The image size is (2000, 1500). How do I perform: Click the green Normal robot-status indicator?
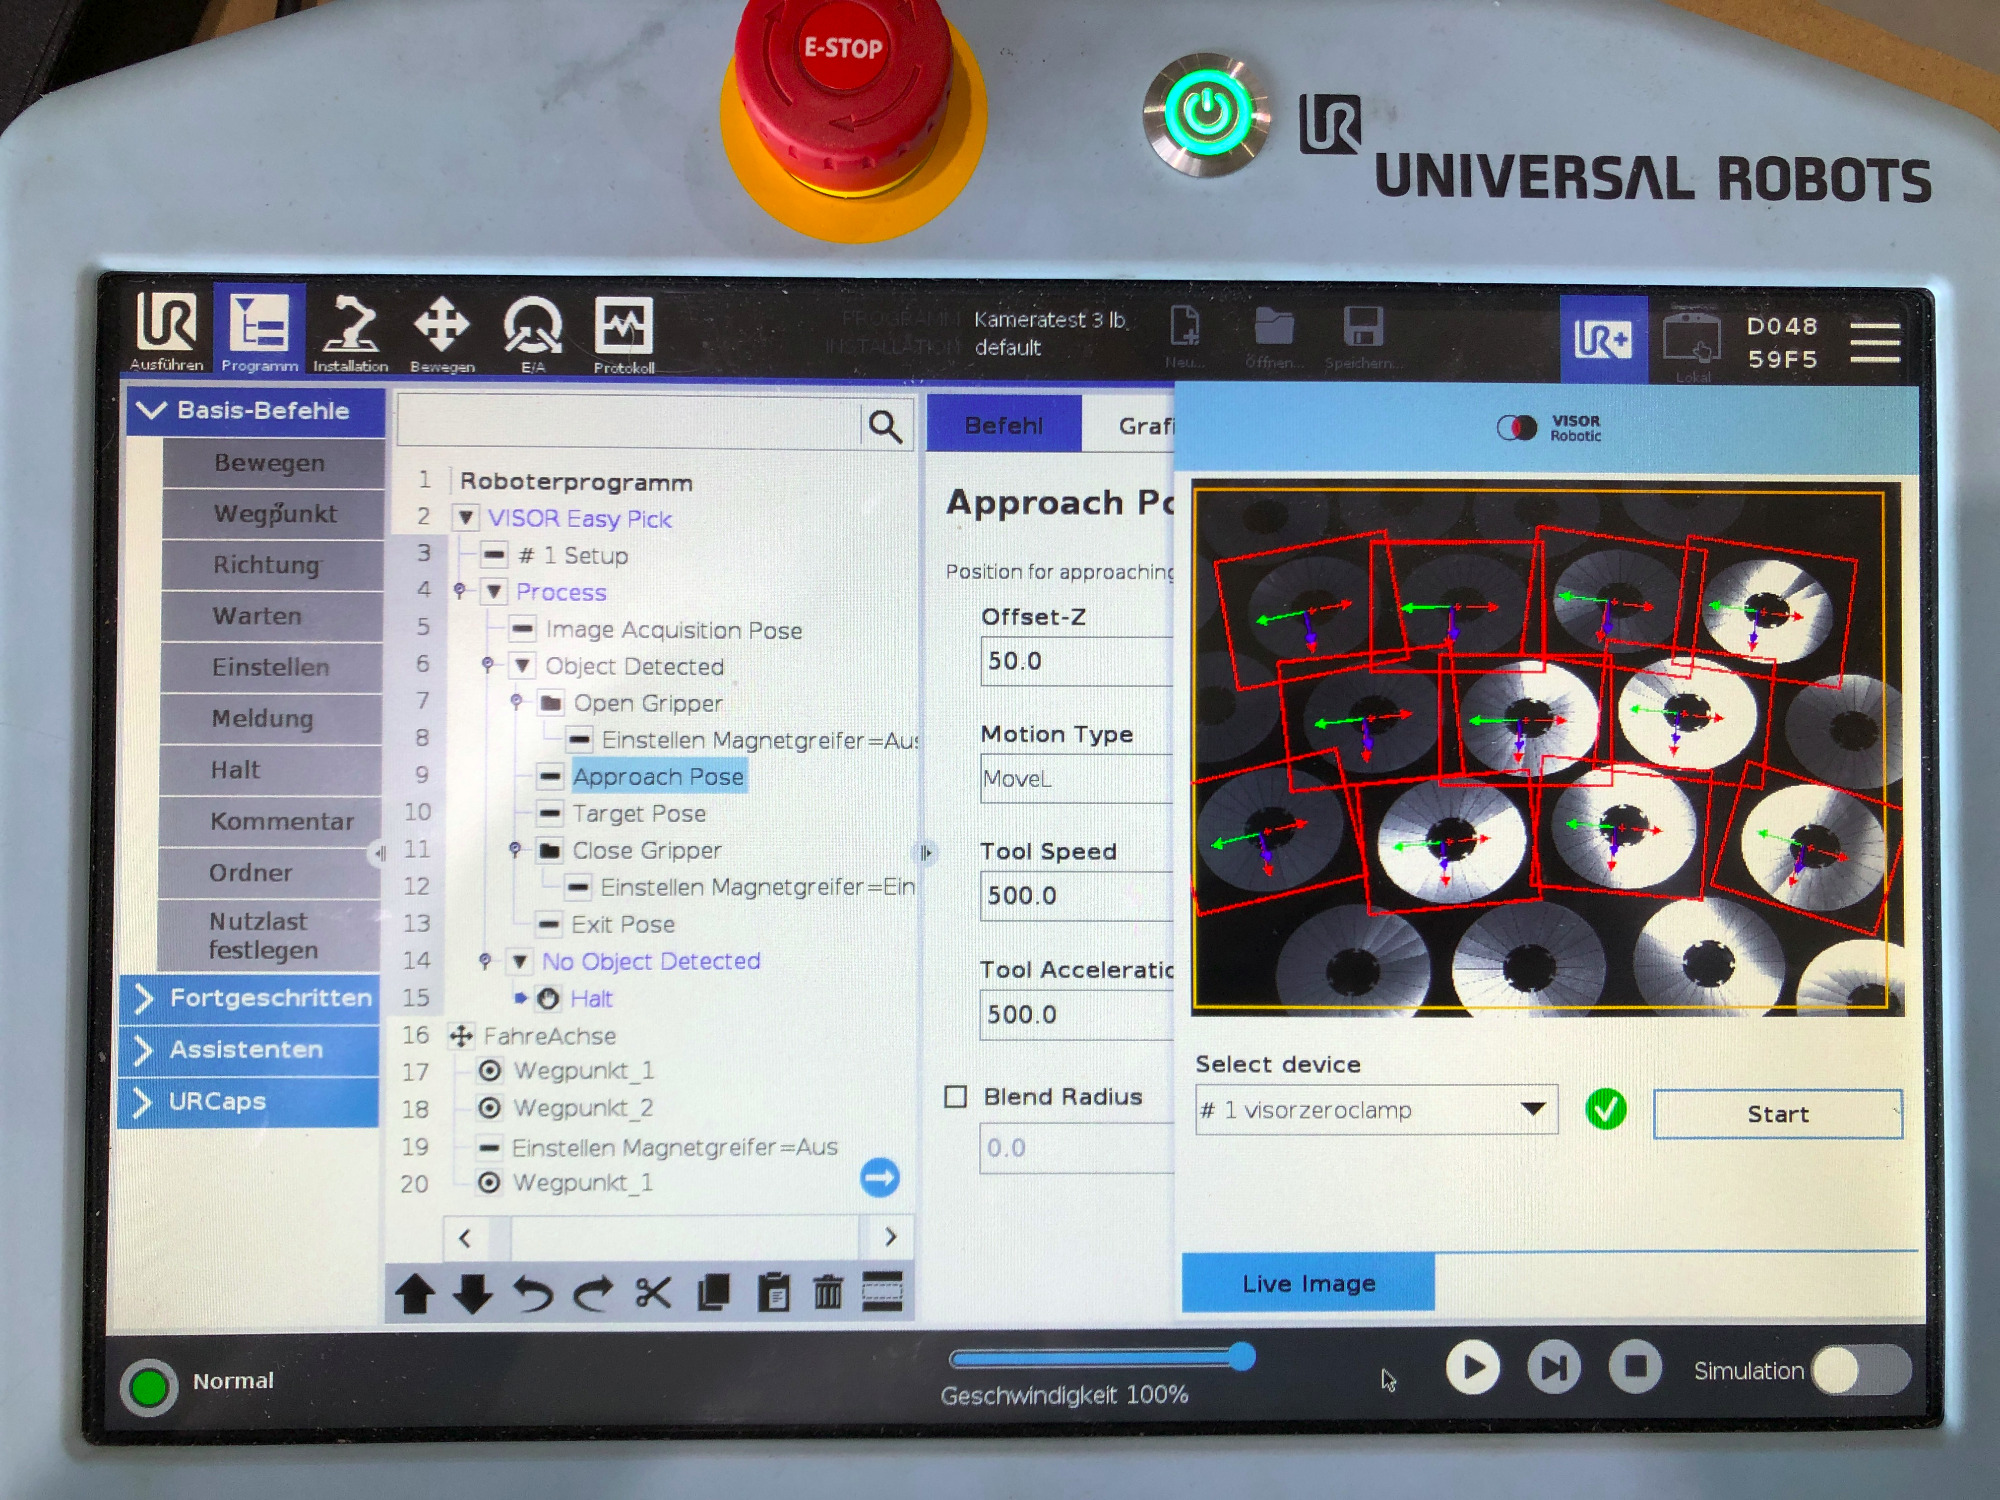(149, 1387)
